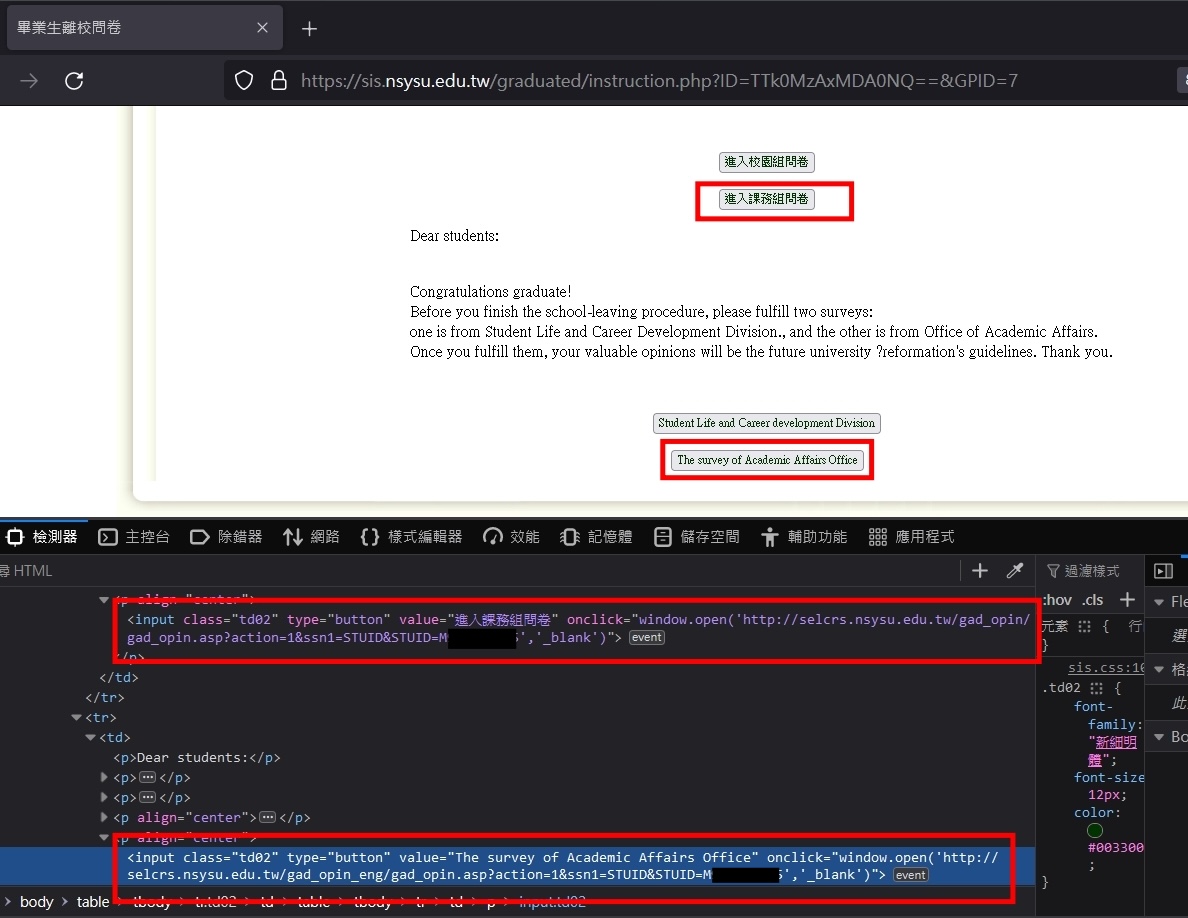This screenshot has height=918, width=1188.
Task: Open the sis.css source link
Action: click(x=1106, y=667)
